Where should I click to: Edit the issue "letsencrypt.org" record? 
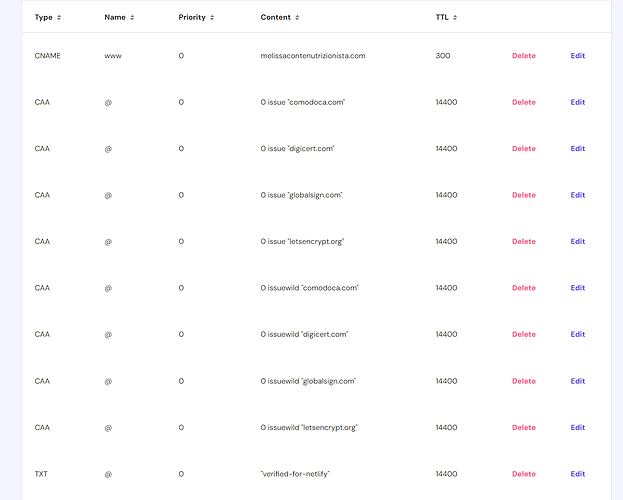click(x=578, y=242)
